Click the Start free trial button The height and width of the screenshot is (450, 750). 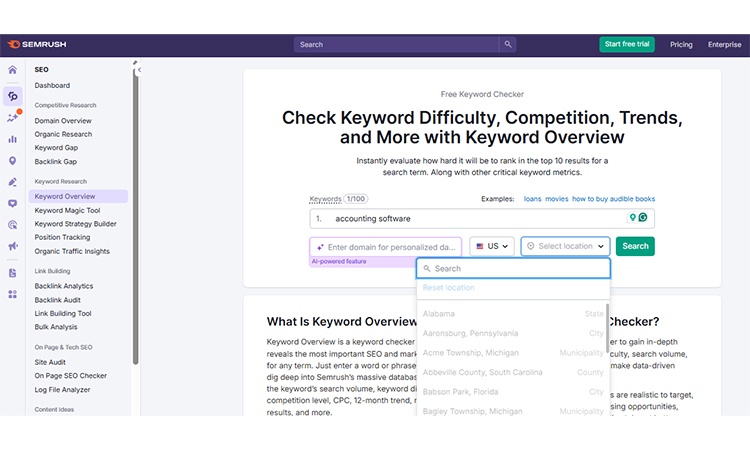pyautogui.click(x=627, y=44)
